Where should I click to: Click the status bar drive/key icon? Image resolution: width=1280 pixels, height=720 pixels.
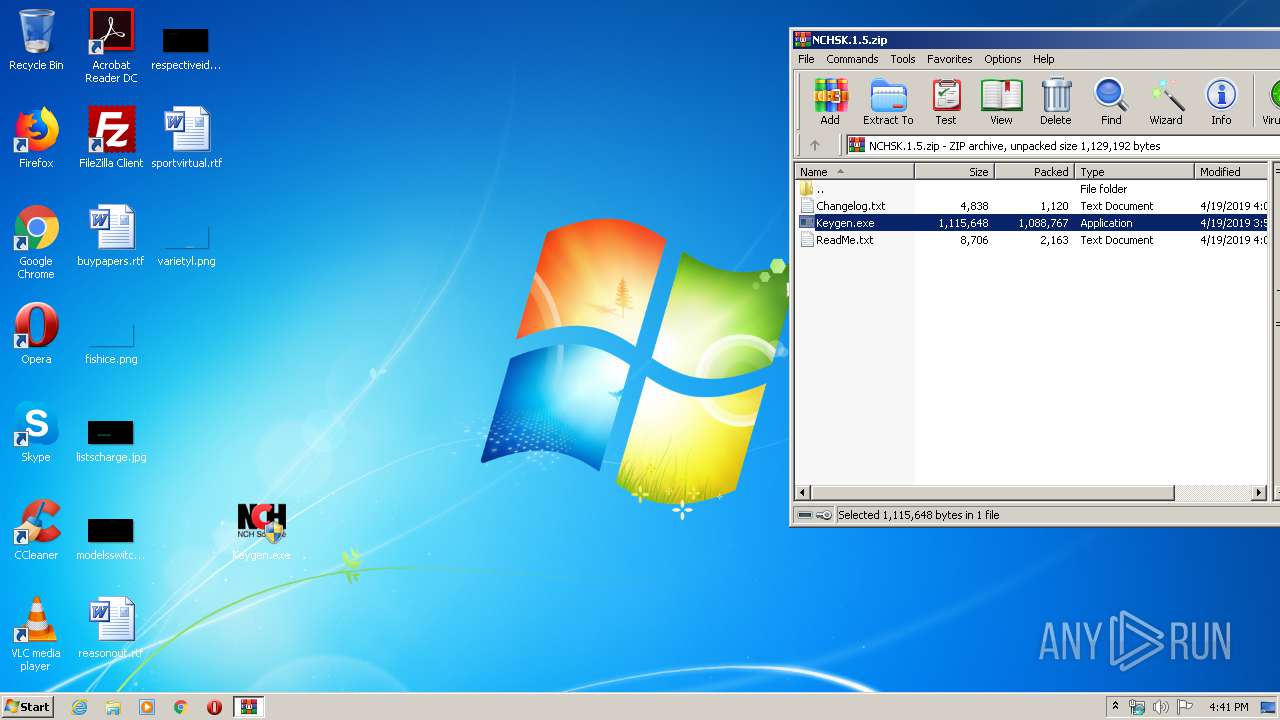[813, 515]
